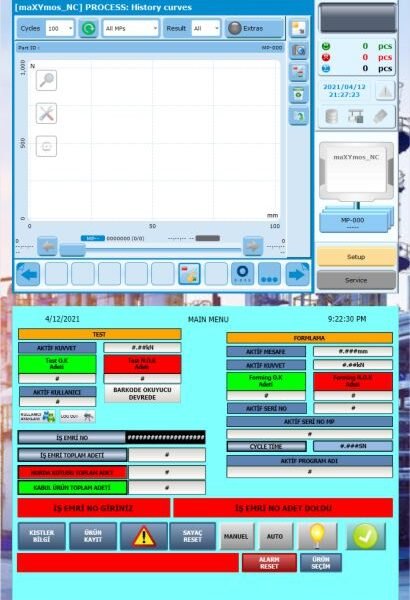Click the blue right arrow navigation icon
Image resolution: width=410 pixels, height=600 pixels.
(297, 274)
